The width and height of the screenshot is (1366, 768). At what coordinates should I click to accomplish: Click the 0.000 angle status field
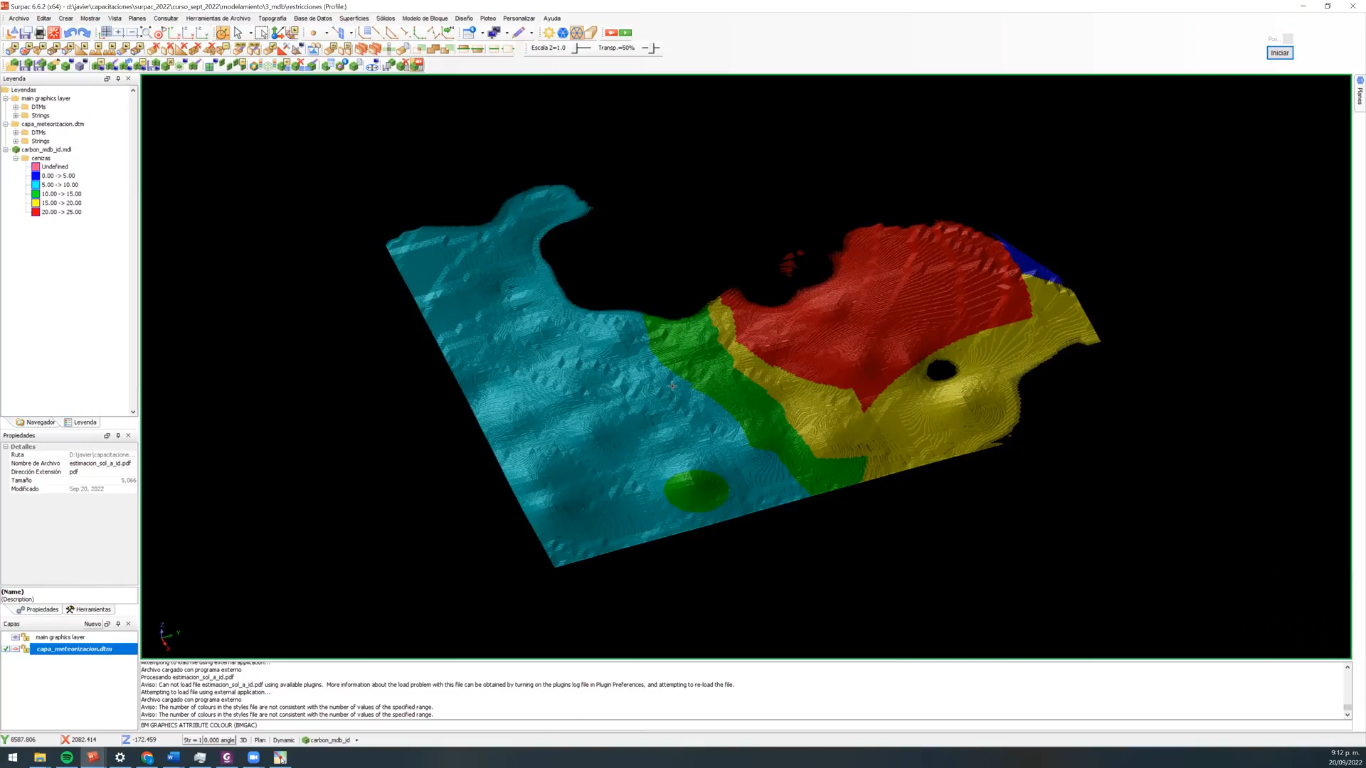click(x=219, y=740)
